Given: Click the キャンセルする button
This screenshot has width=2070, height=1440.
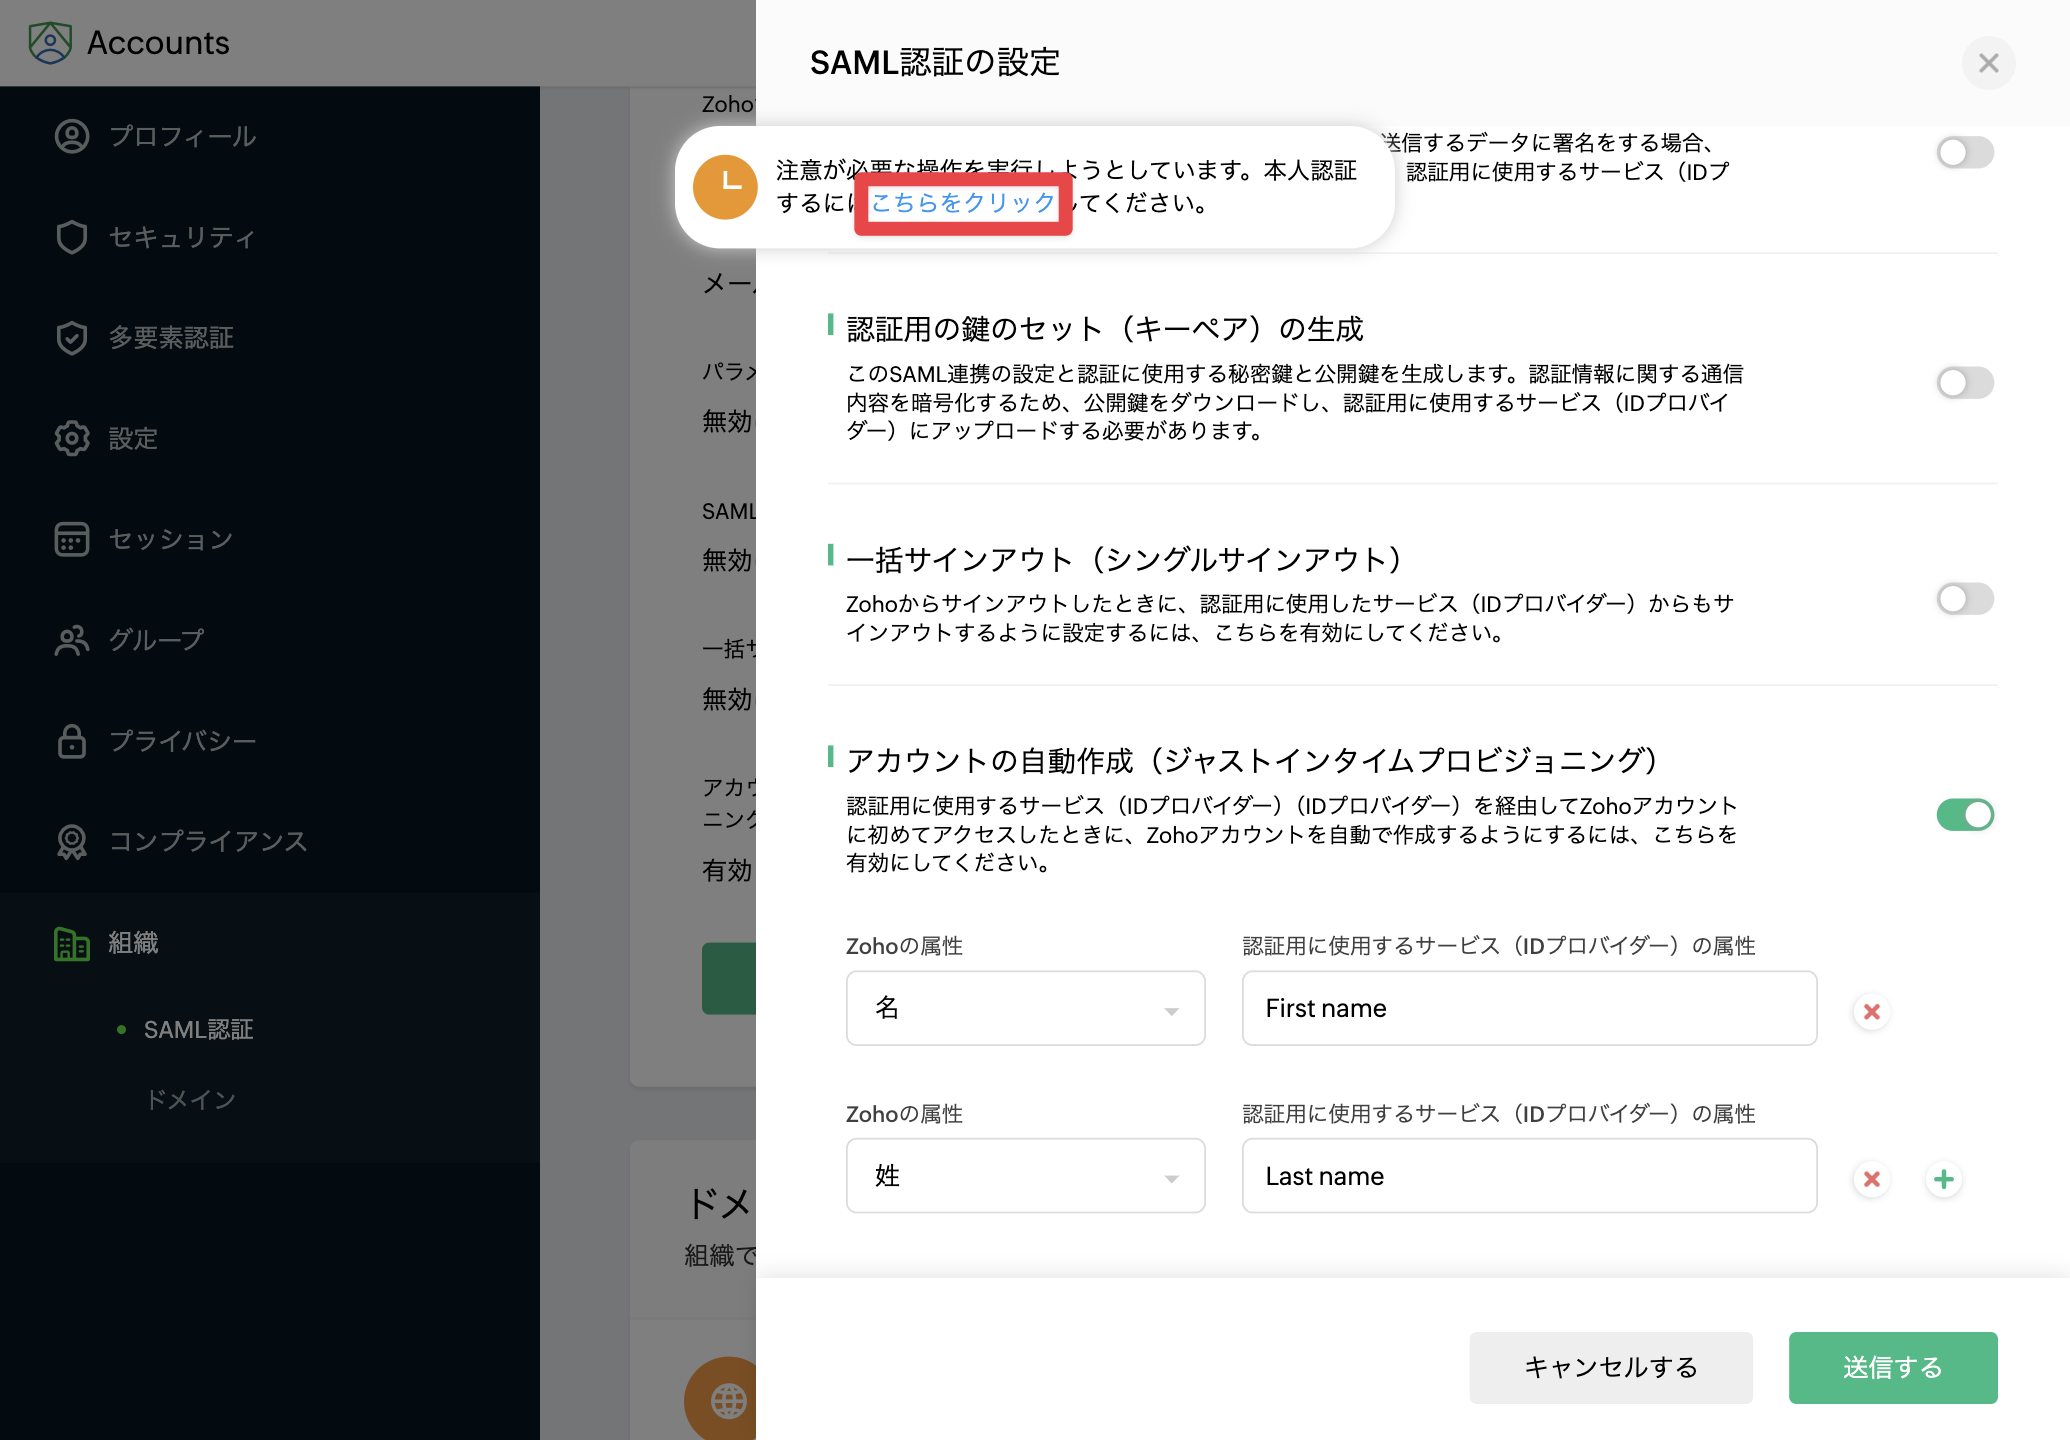Looking at the screenshot, I should (x=1611, y=1367).
